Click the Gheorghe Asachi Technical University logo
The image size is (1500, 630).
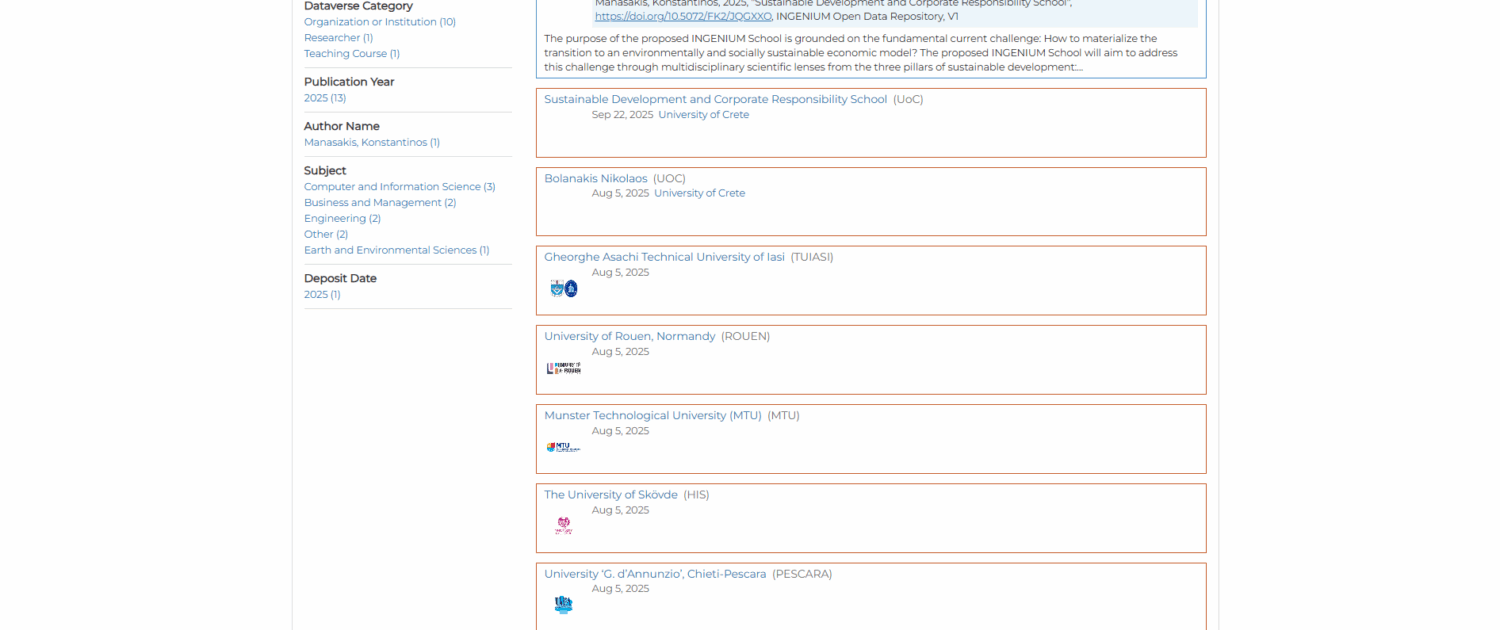[x=564, y=289]
